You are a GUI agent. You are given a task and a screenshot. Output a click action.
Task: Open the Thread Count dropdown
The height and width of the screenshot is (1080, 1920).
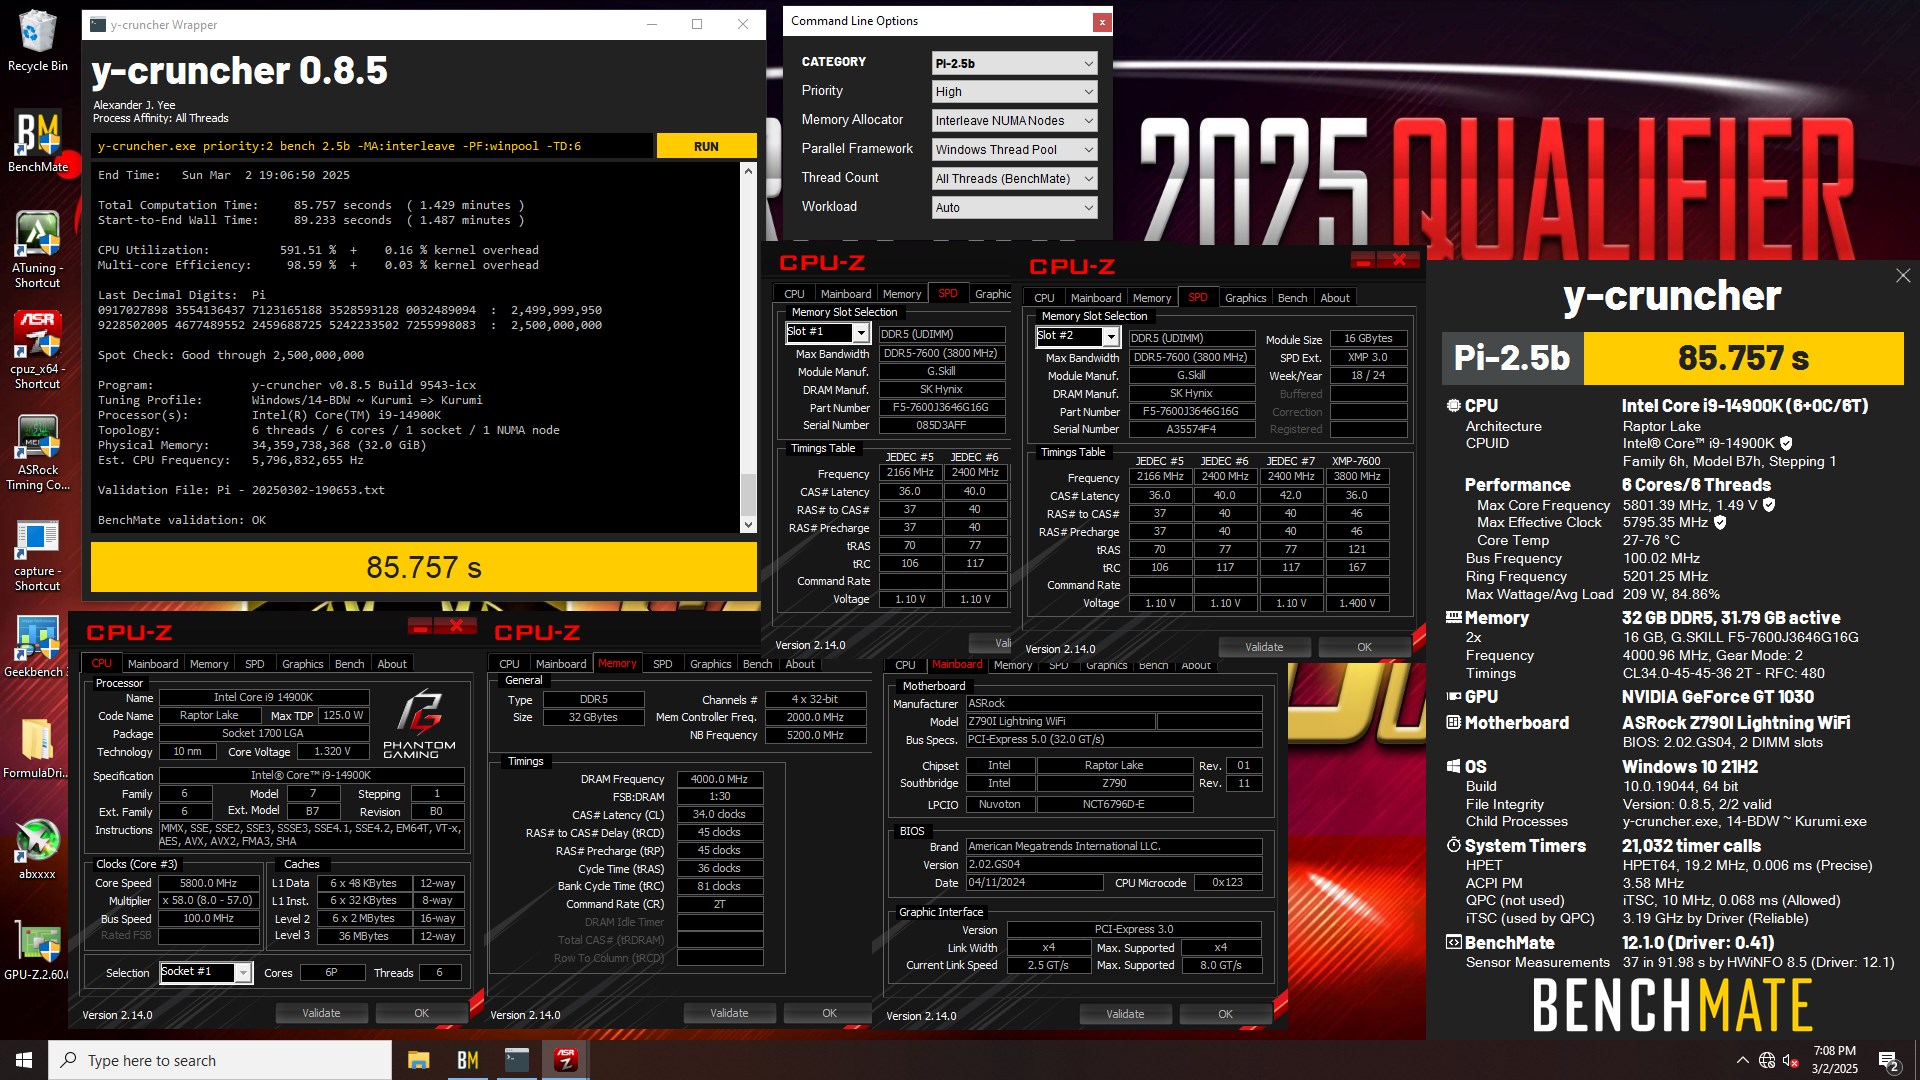point(1014,178)
